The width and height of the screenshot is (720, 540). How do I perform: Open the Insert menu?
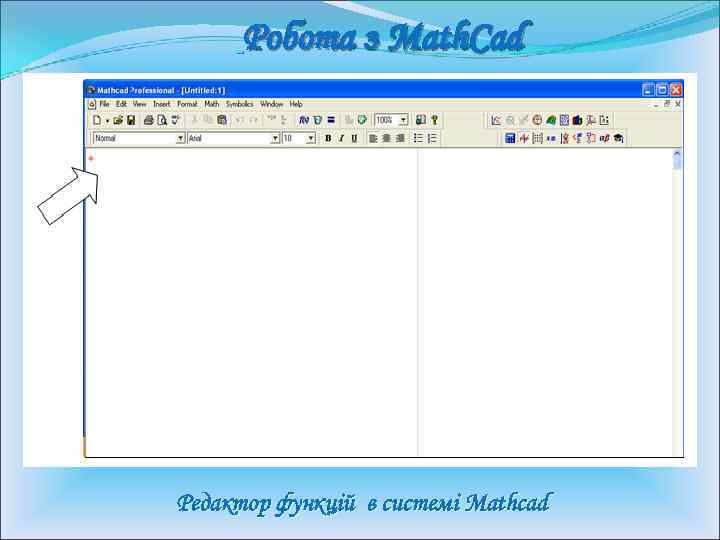point(162,104)
